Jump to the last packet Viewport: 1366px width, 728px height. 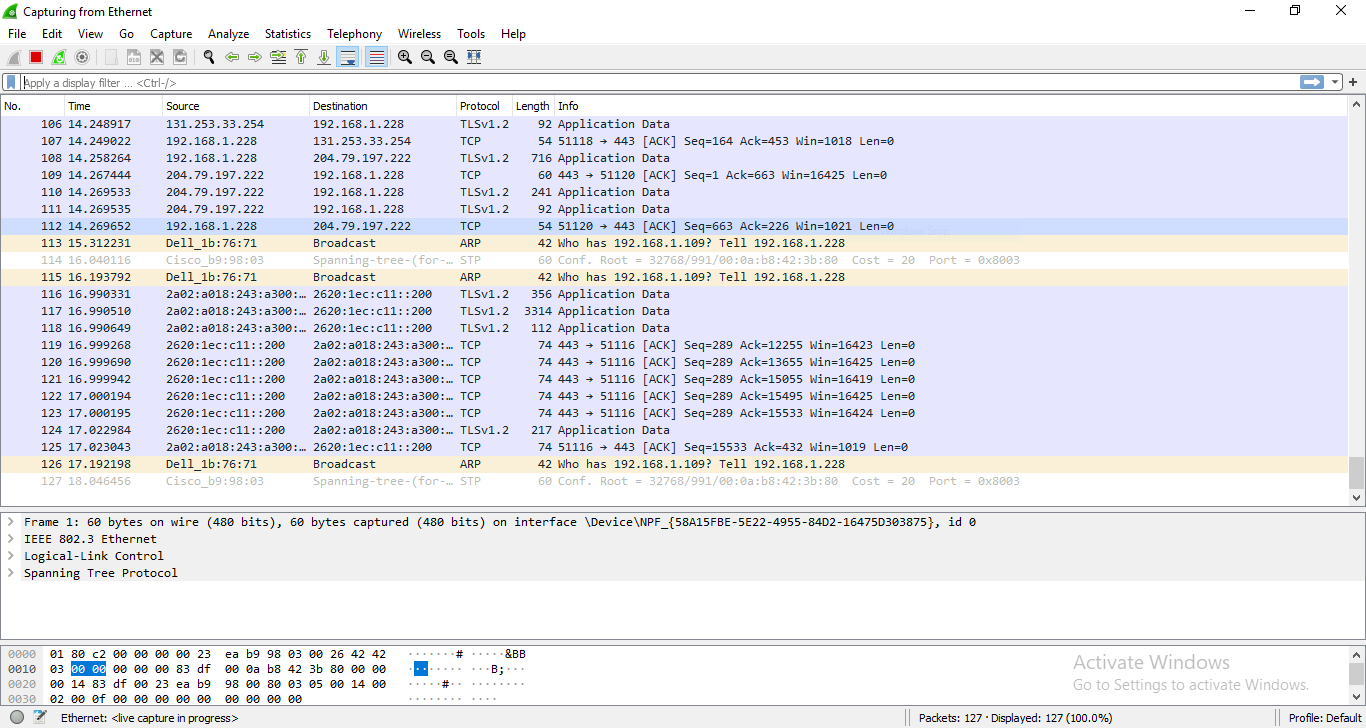(x=324, y=57)
